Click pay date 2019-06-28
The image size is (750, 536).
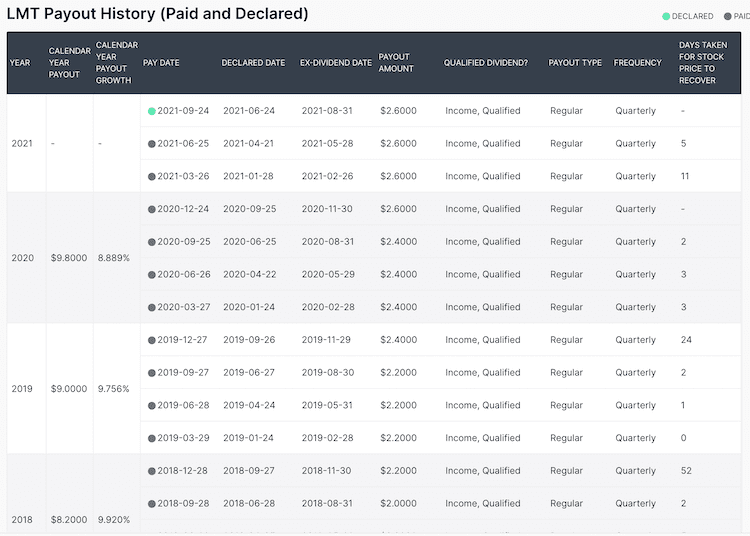point(183,405)
